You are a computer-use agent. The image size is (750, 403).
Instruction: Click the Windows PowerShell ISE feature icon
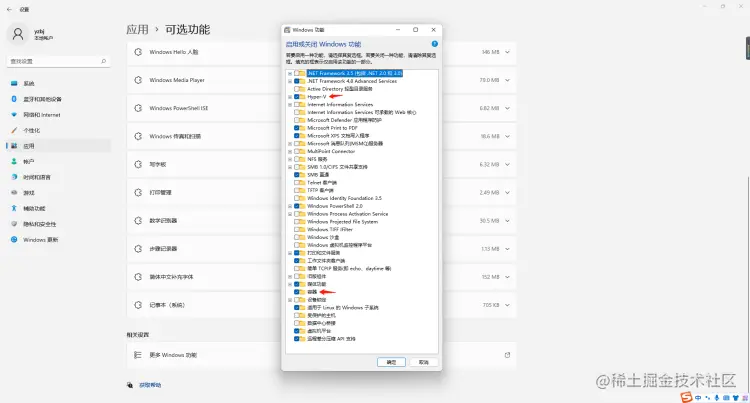[138, 108]
